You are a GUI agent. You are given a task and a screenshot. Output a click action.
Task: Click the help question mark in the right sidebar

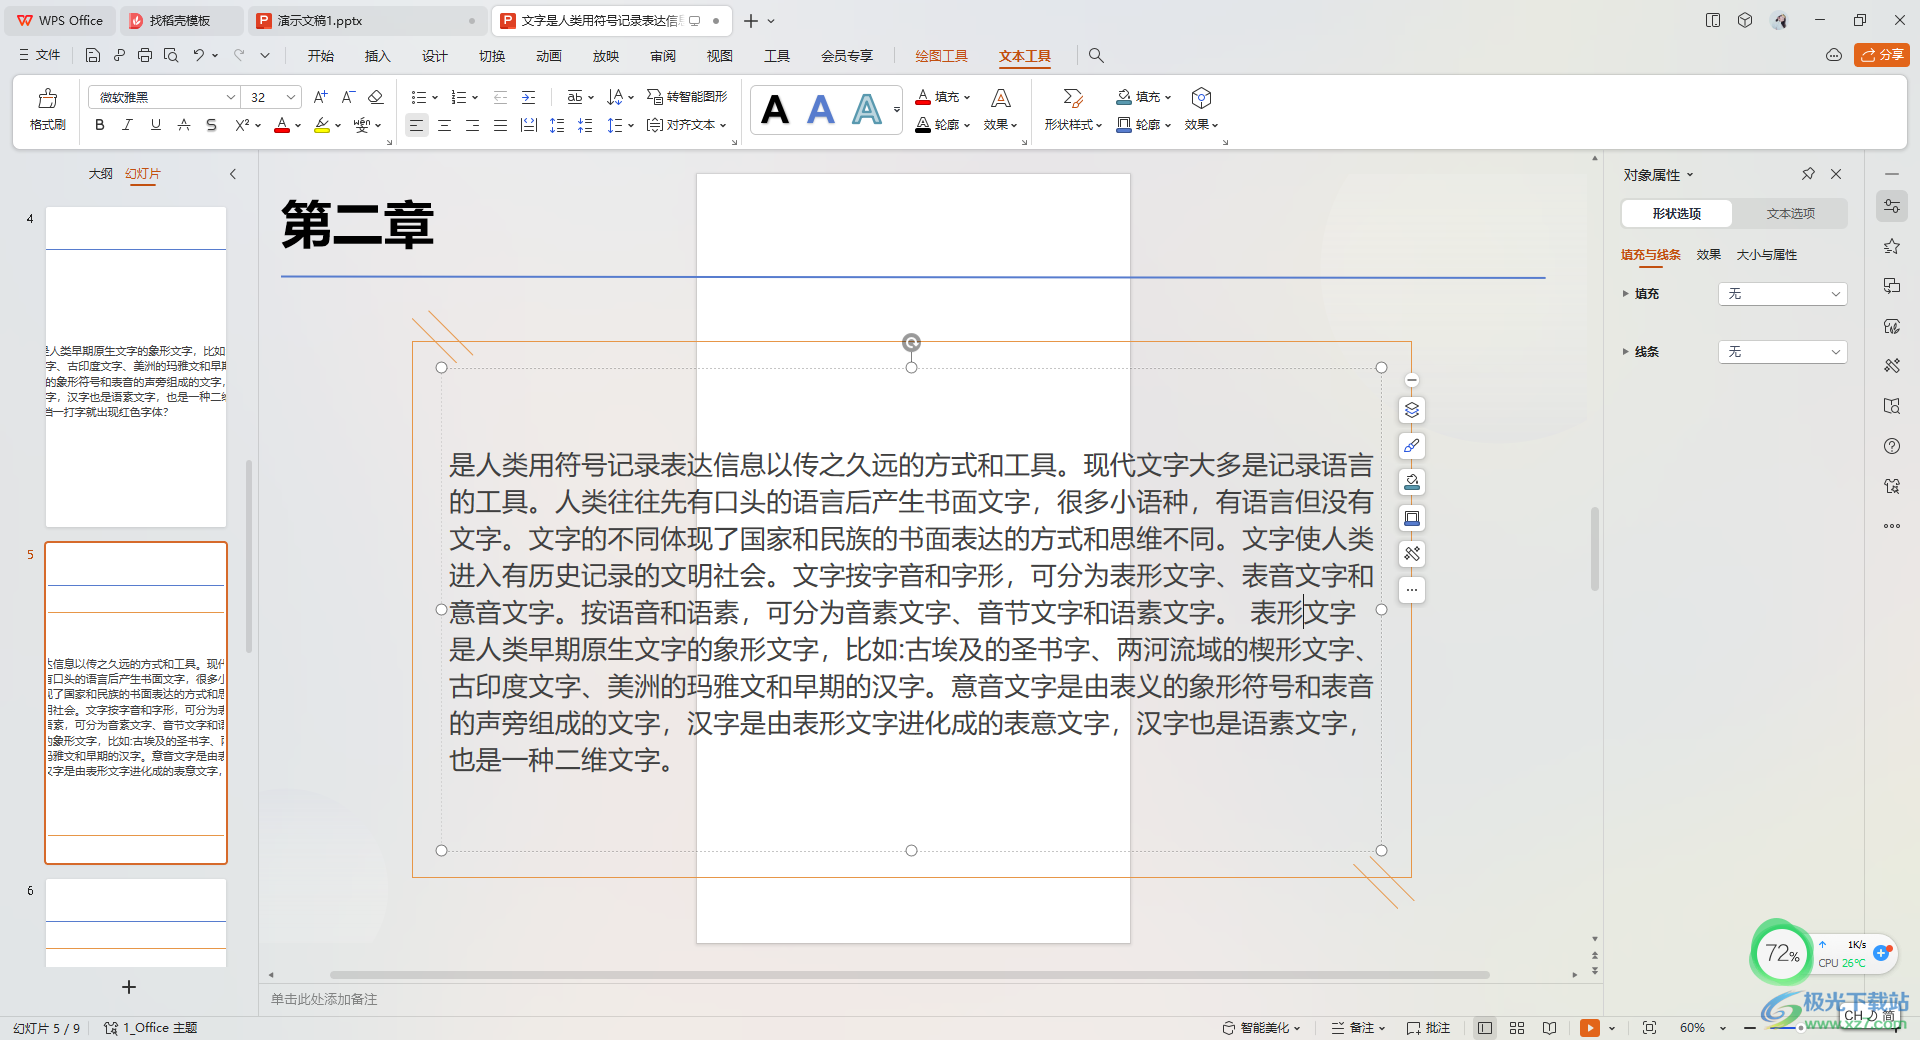[x=1892, y=446]
